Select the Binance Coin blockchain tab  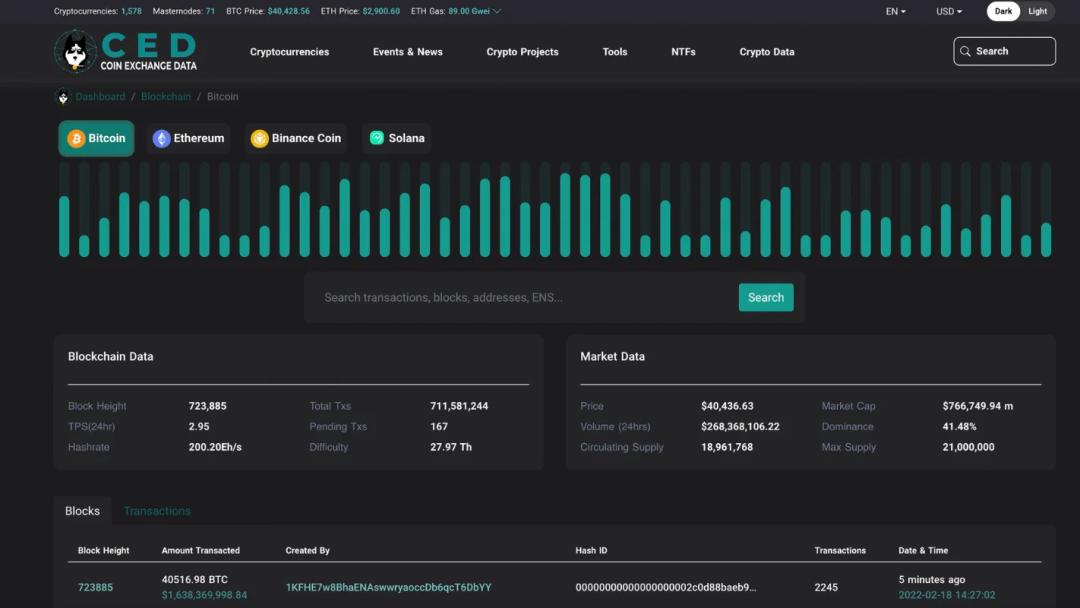pos(296,138)
